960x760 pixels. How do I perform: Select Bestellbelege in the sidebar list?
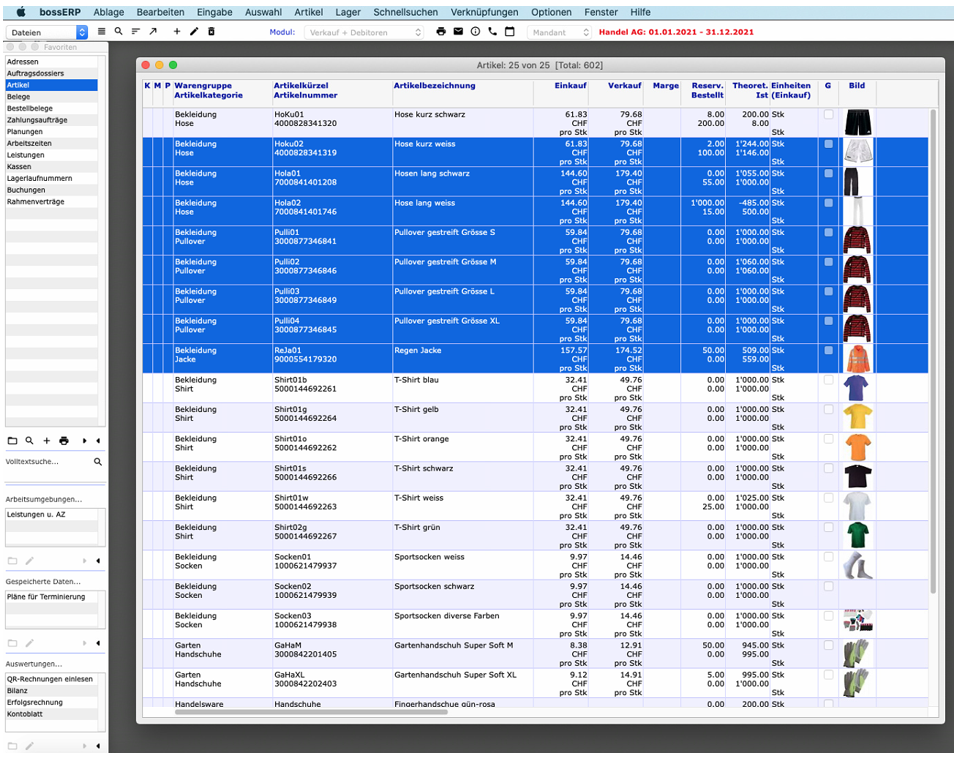[30, 108]
